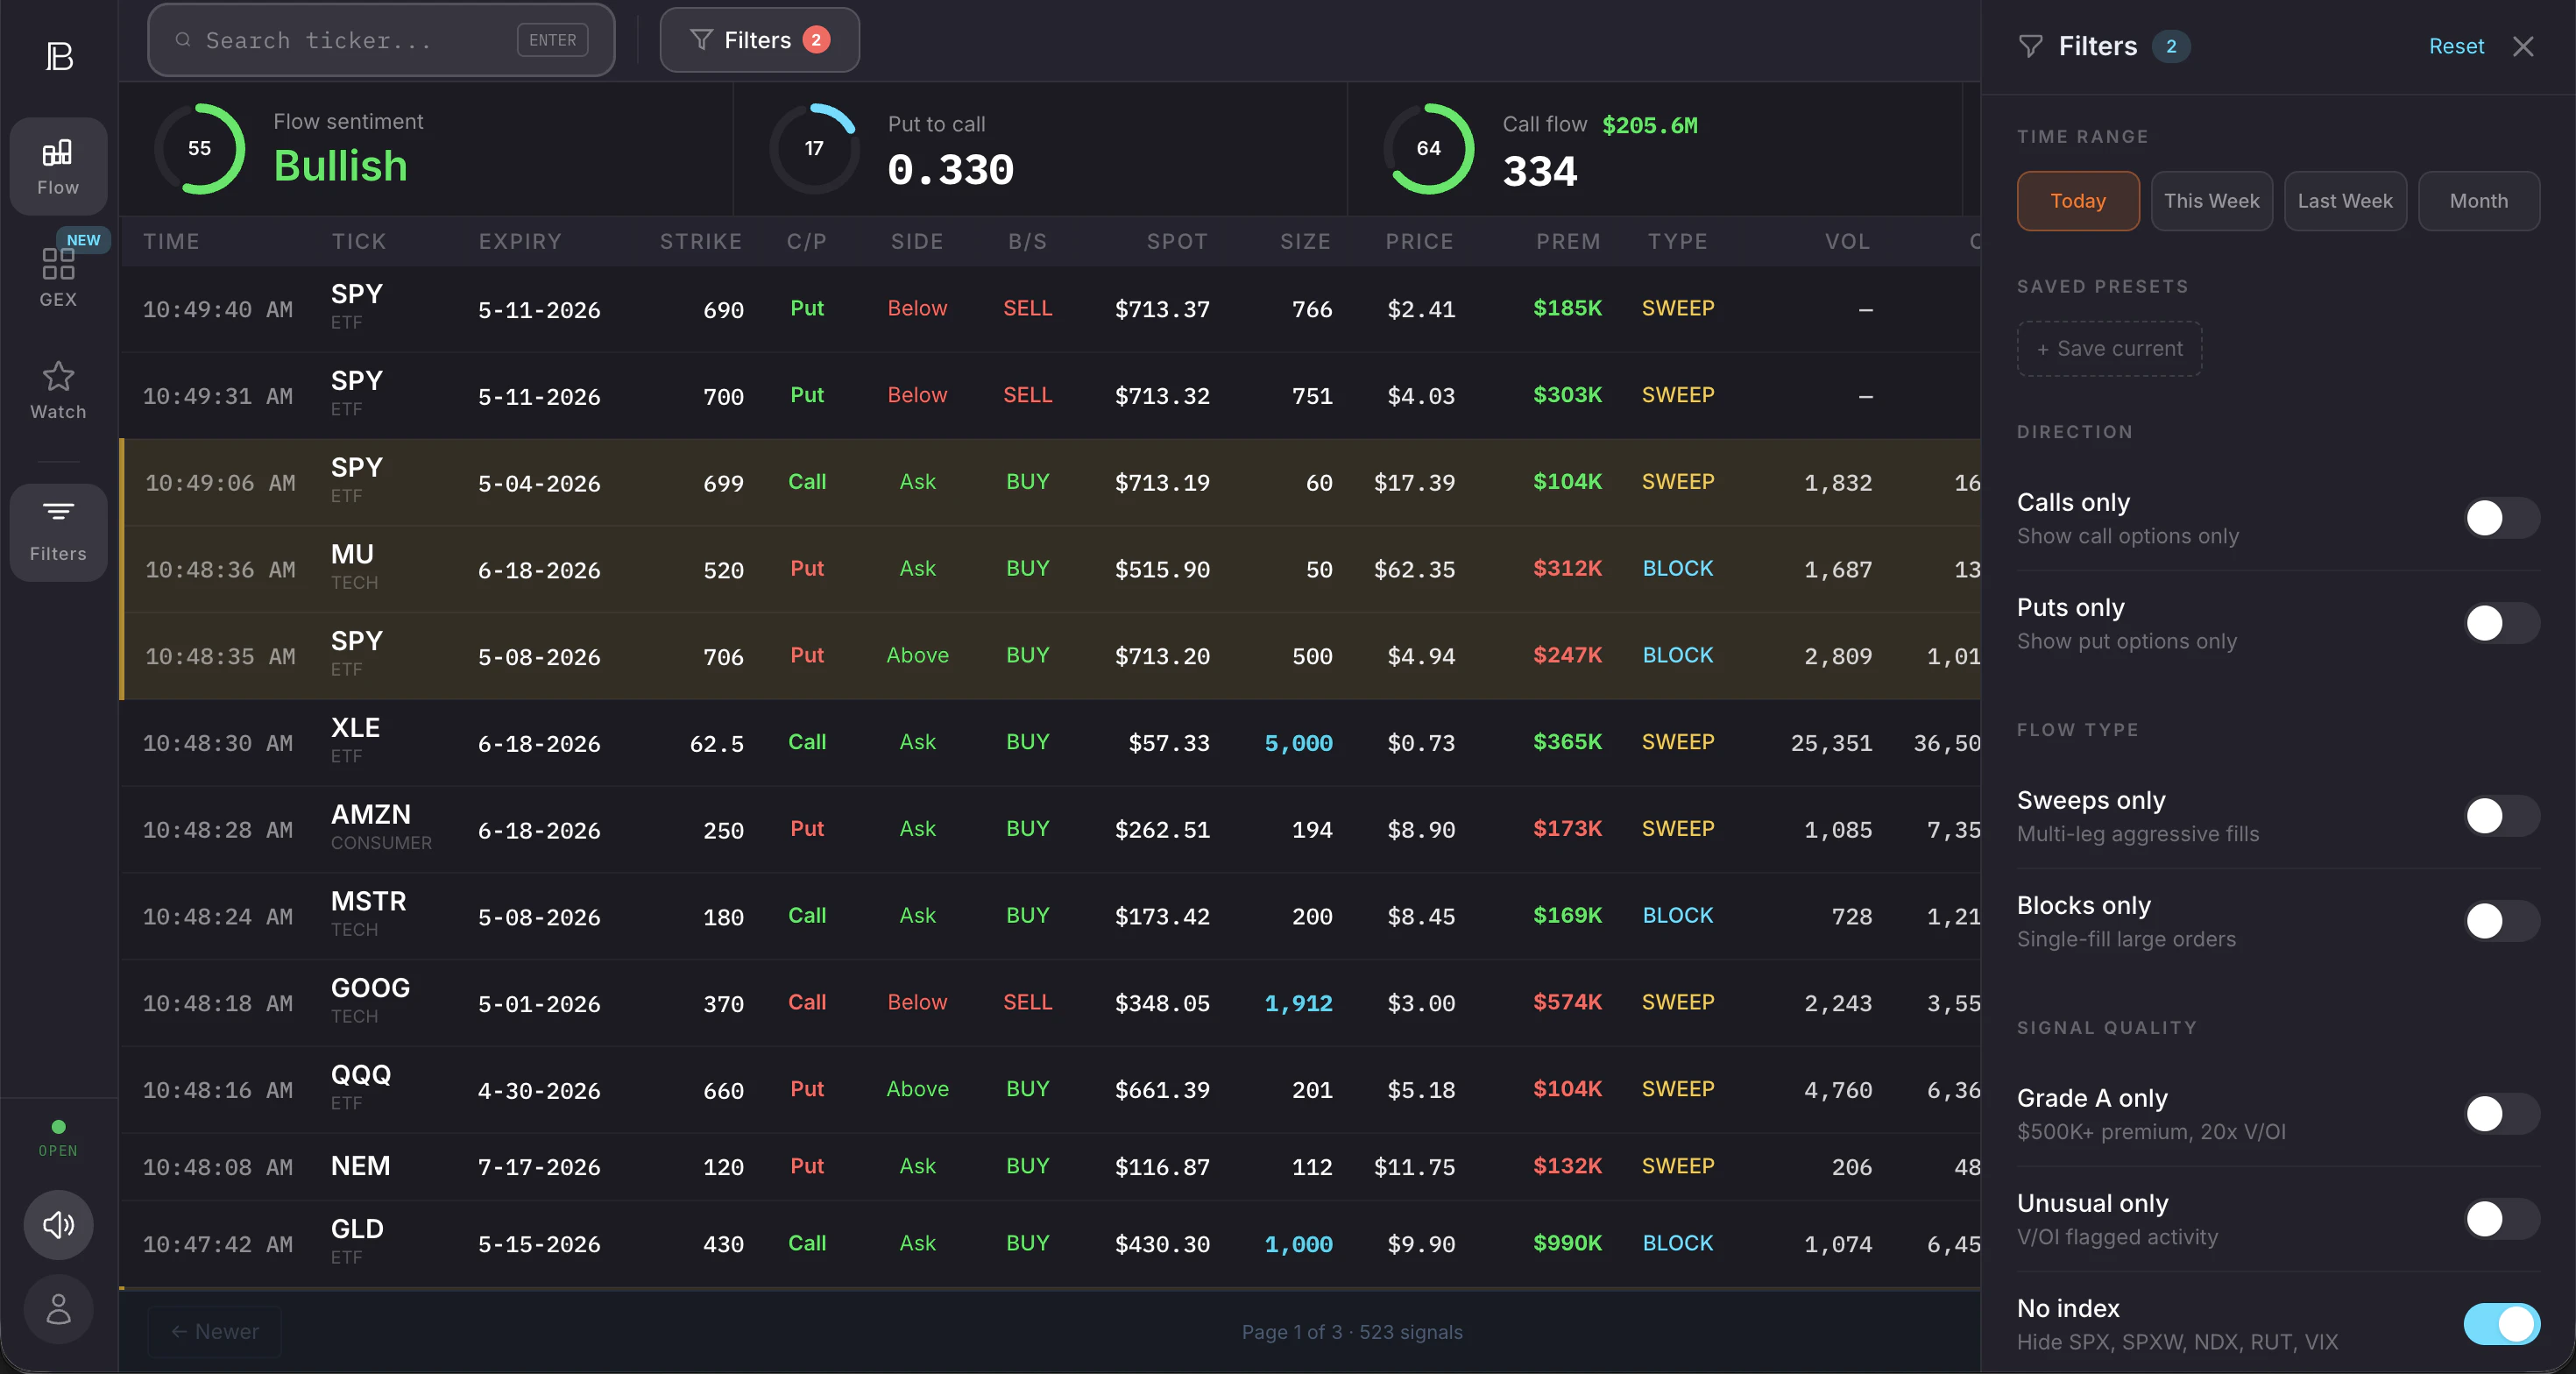Sort by the SIDE column header
This screenshot has width=2576, height=1374.
(917, 241)
